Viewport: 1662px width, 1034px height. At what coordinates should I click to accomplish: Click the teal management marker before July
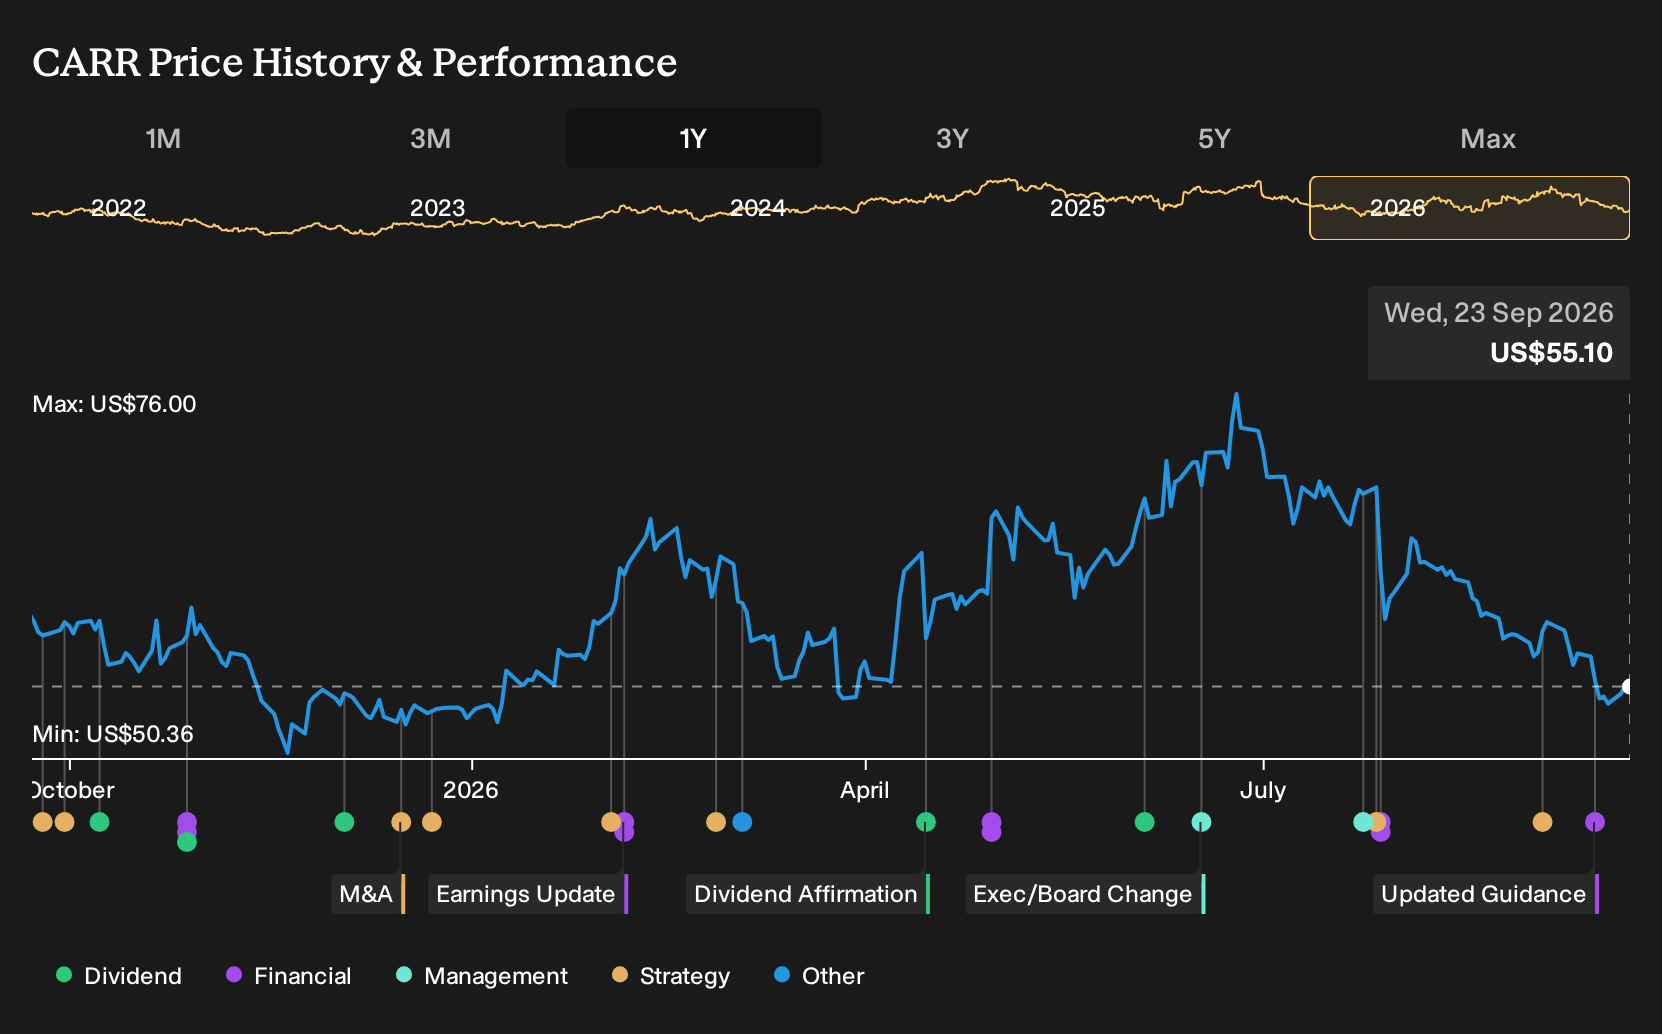tap(1202, 822)
